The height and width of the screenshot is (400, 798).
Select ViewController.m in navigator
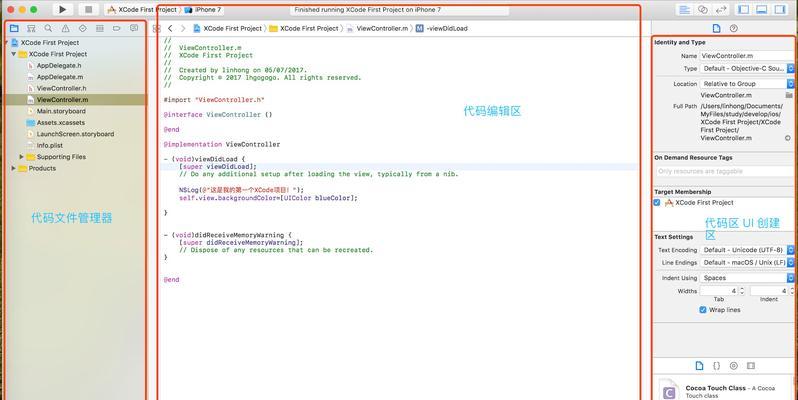coord(62,100)
